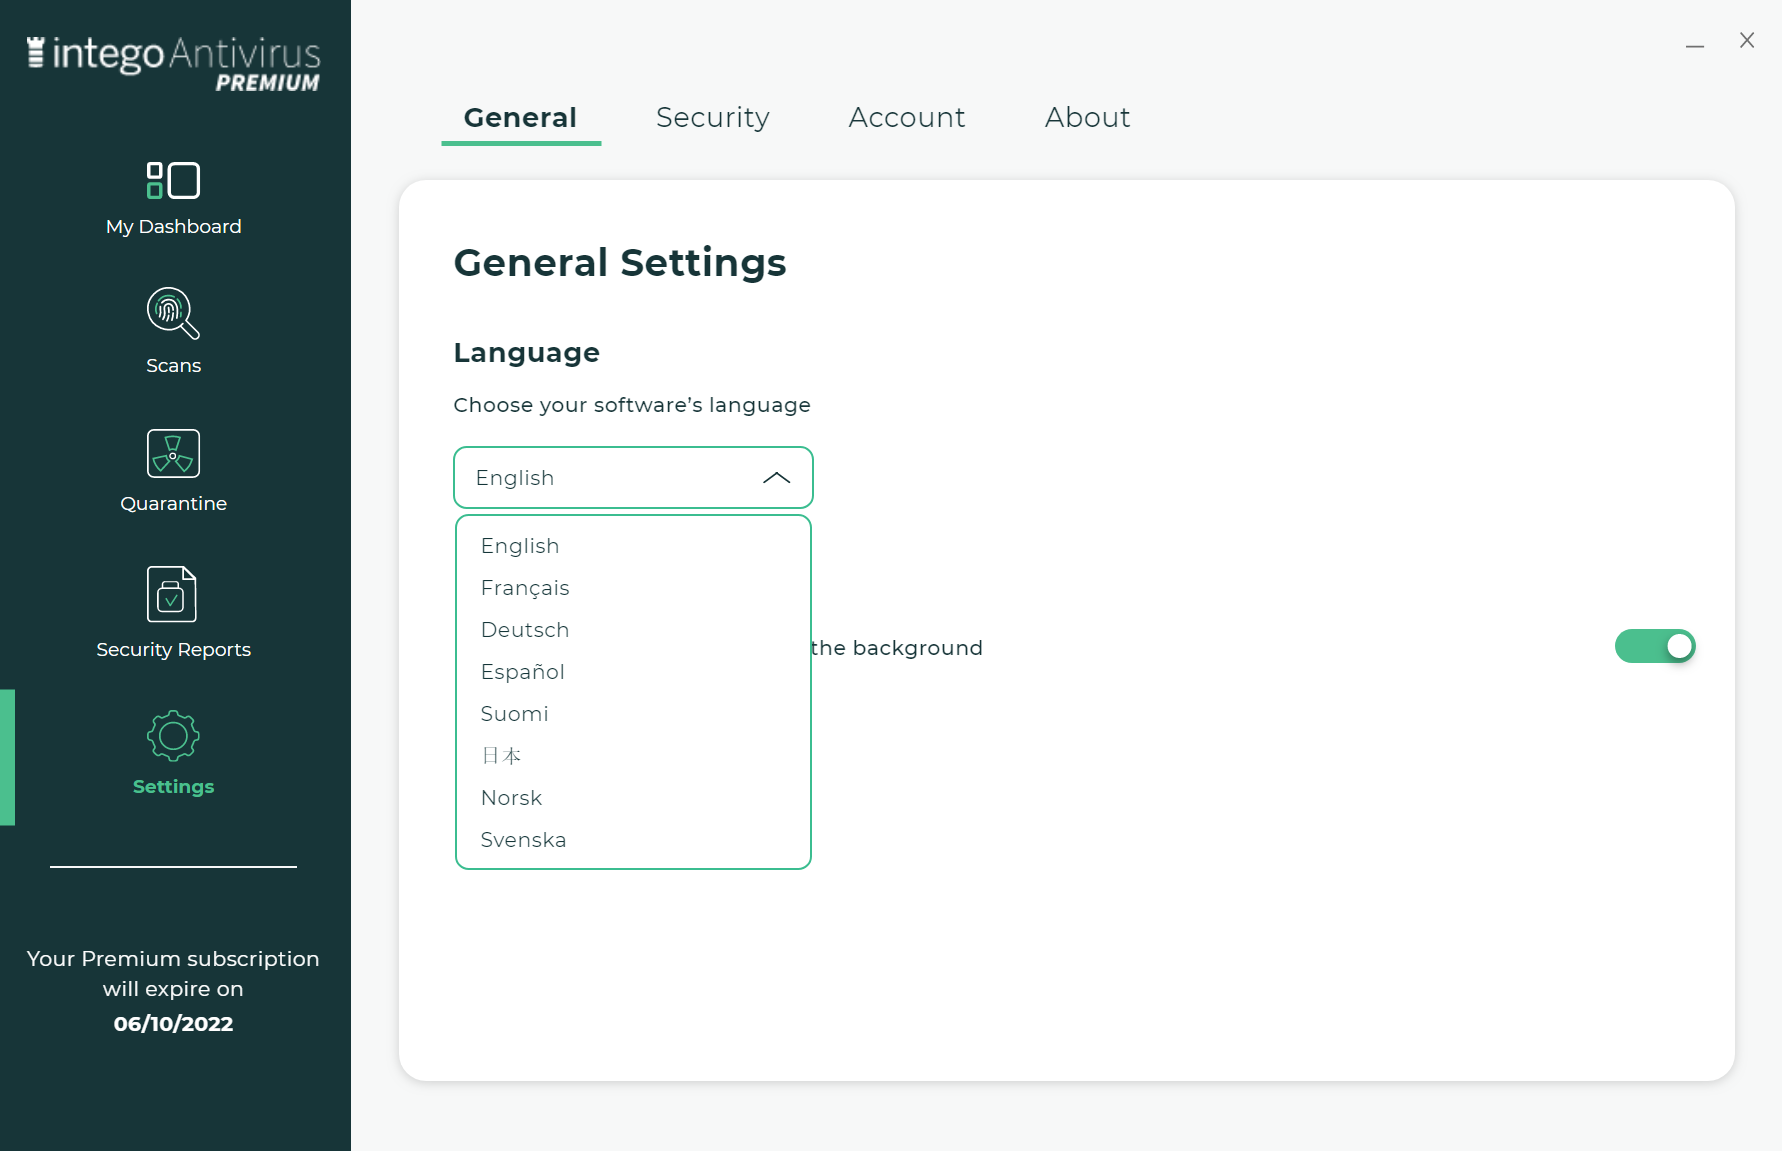Open My Dashboard icon in sidebar
Screen dimensions: 1782x1151
click(173, 181)
